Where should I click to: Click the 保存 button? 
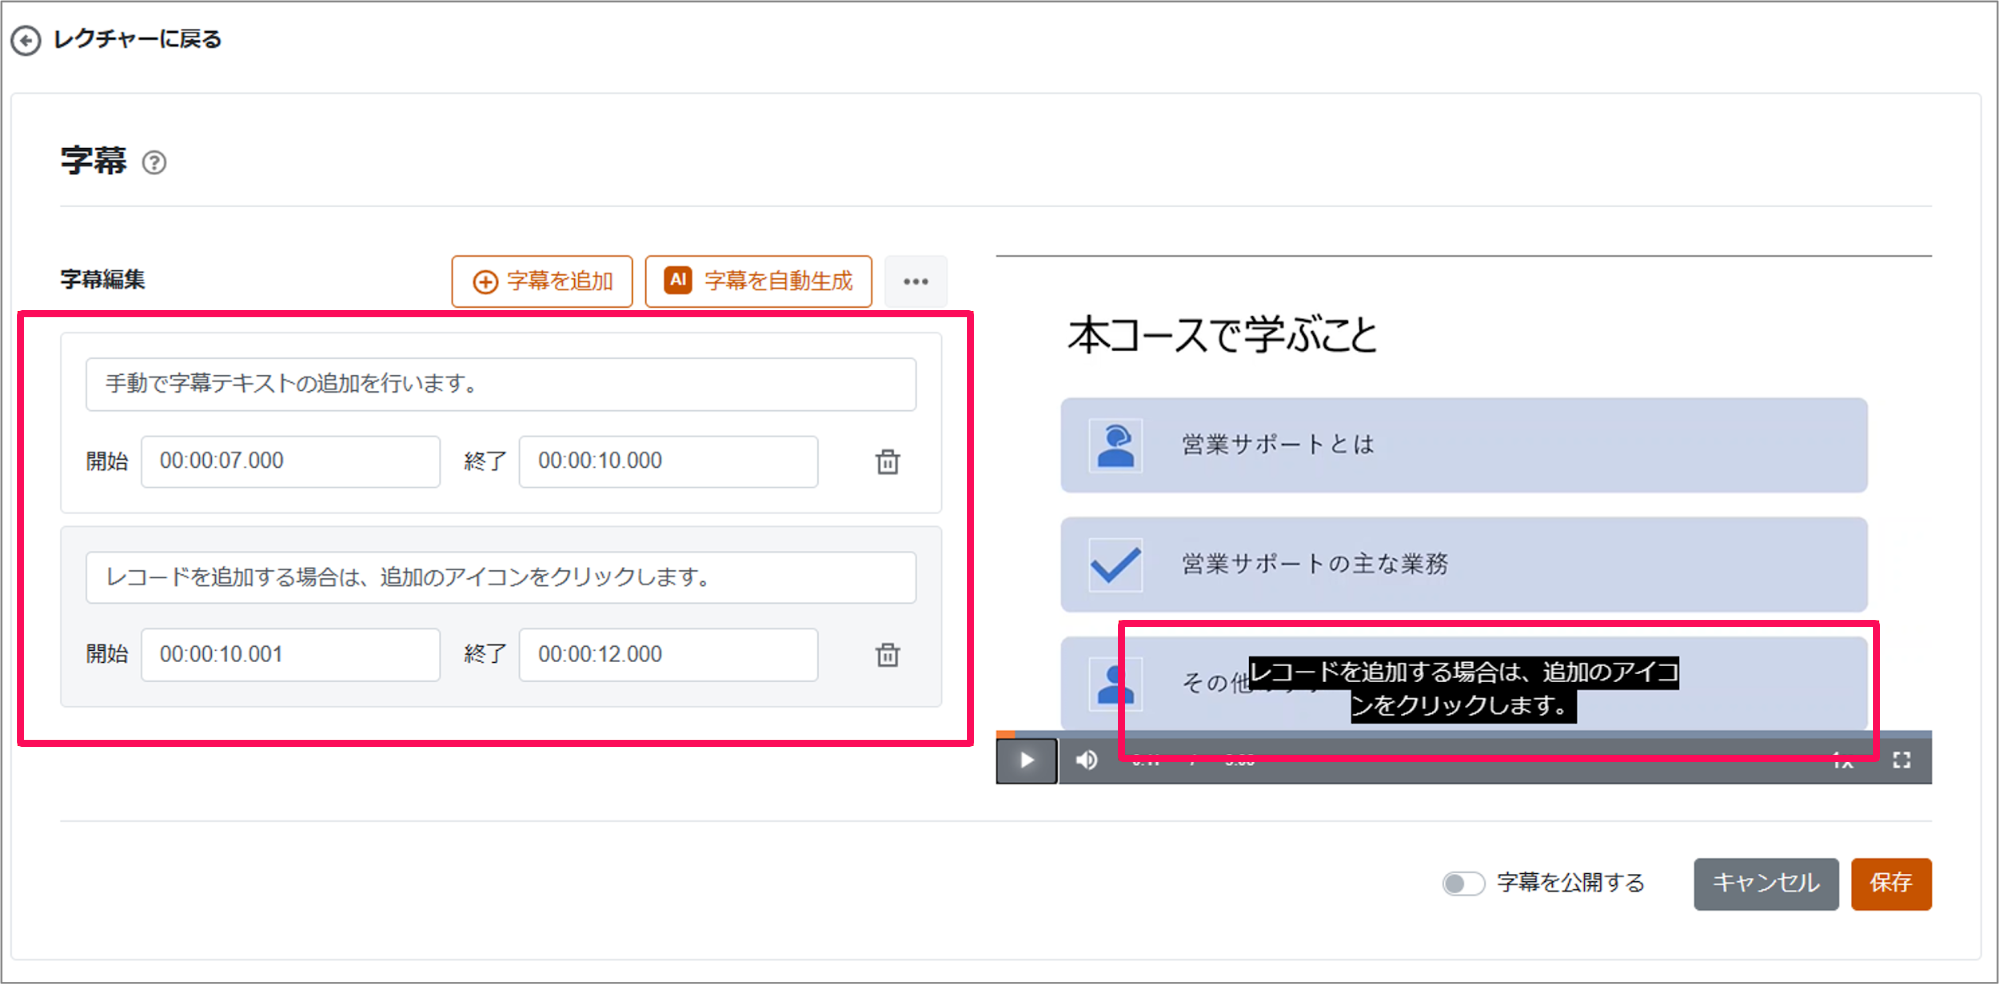(1891, 884)
